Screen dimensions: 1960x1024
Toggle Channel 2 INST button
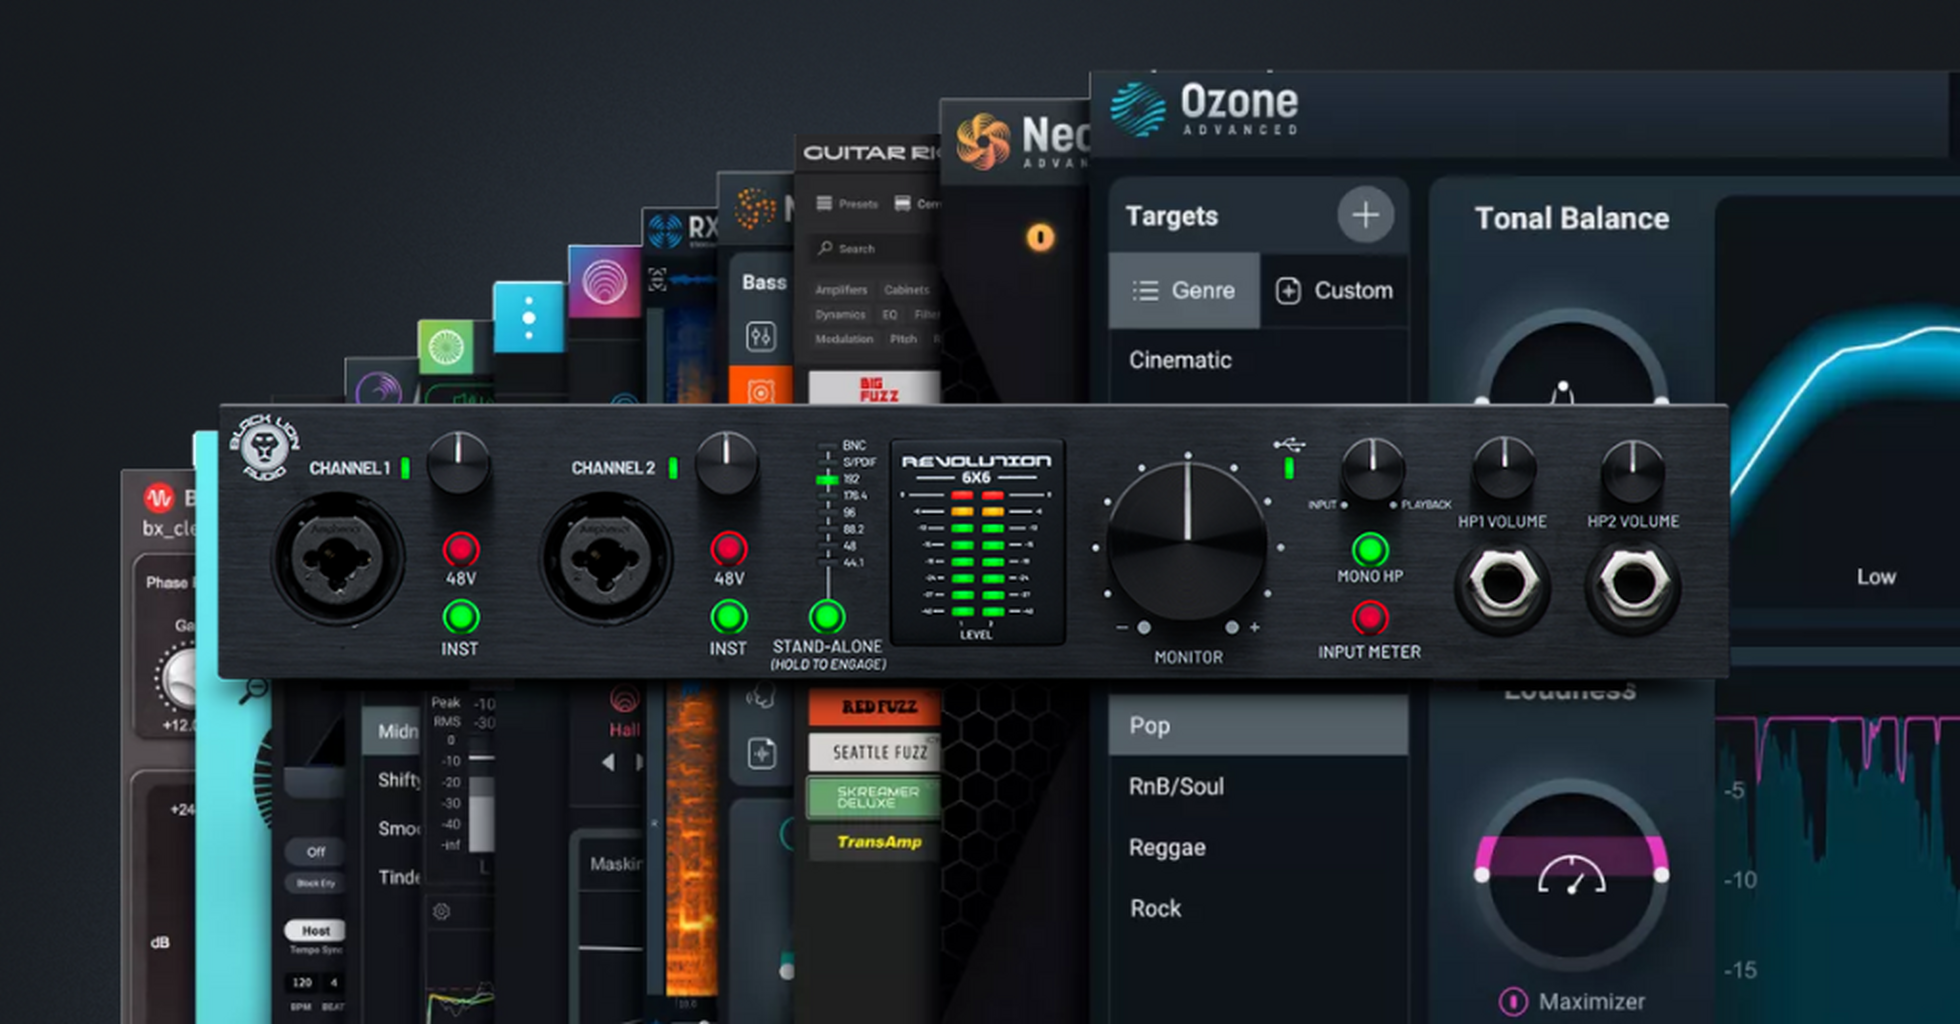coord(729,617)
